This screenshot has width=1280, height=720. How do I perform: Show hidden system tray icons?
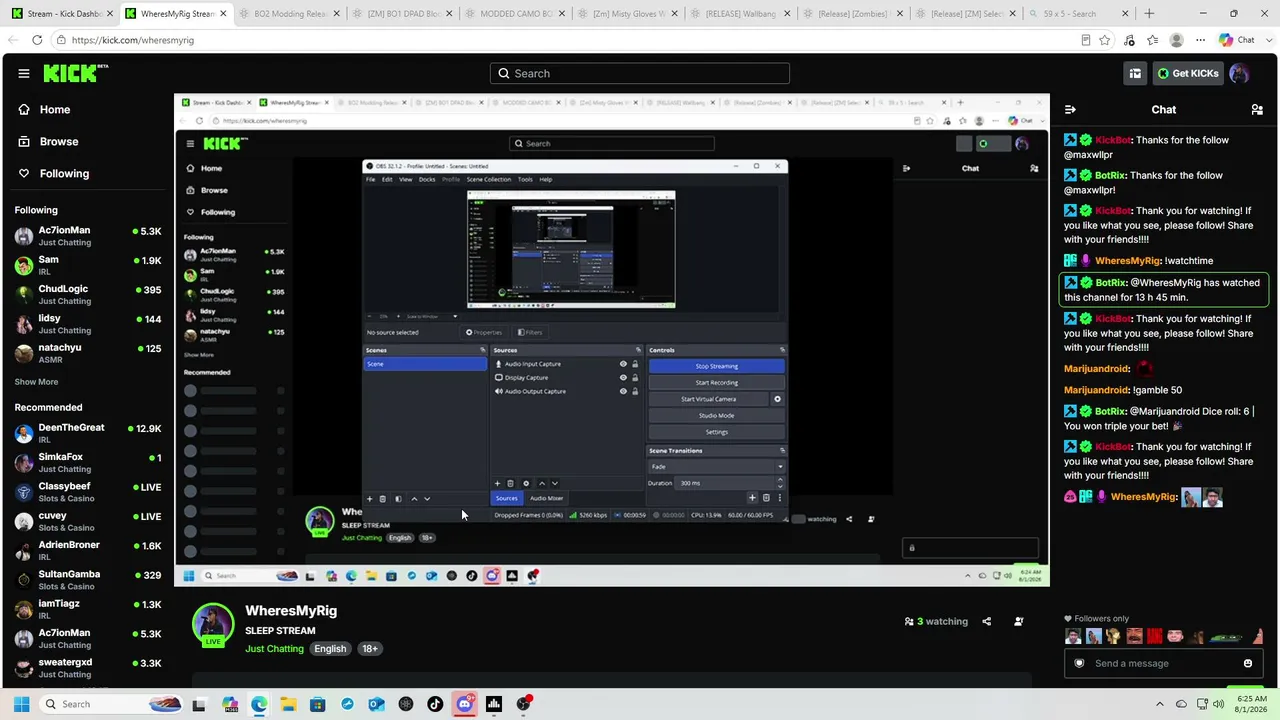[1160, 704]
